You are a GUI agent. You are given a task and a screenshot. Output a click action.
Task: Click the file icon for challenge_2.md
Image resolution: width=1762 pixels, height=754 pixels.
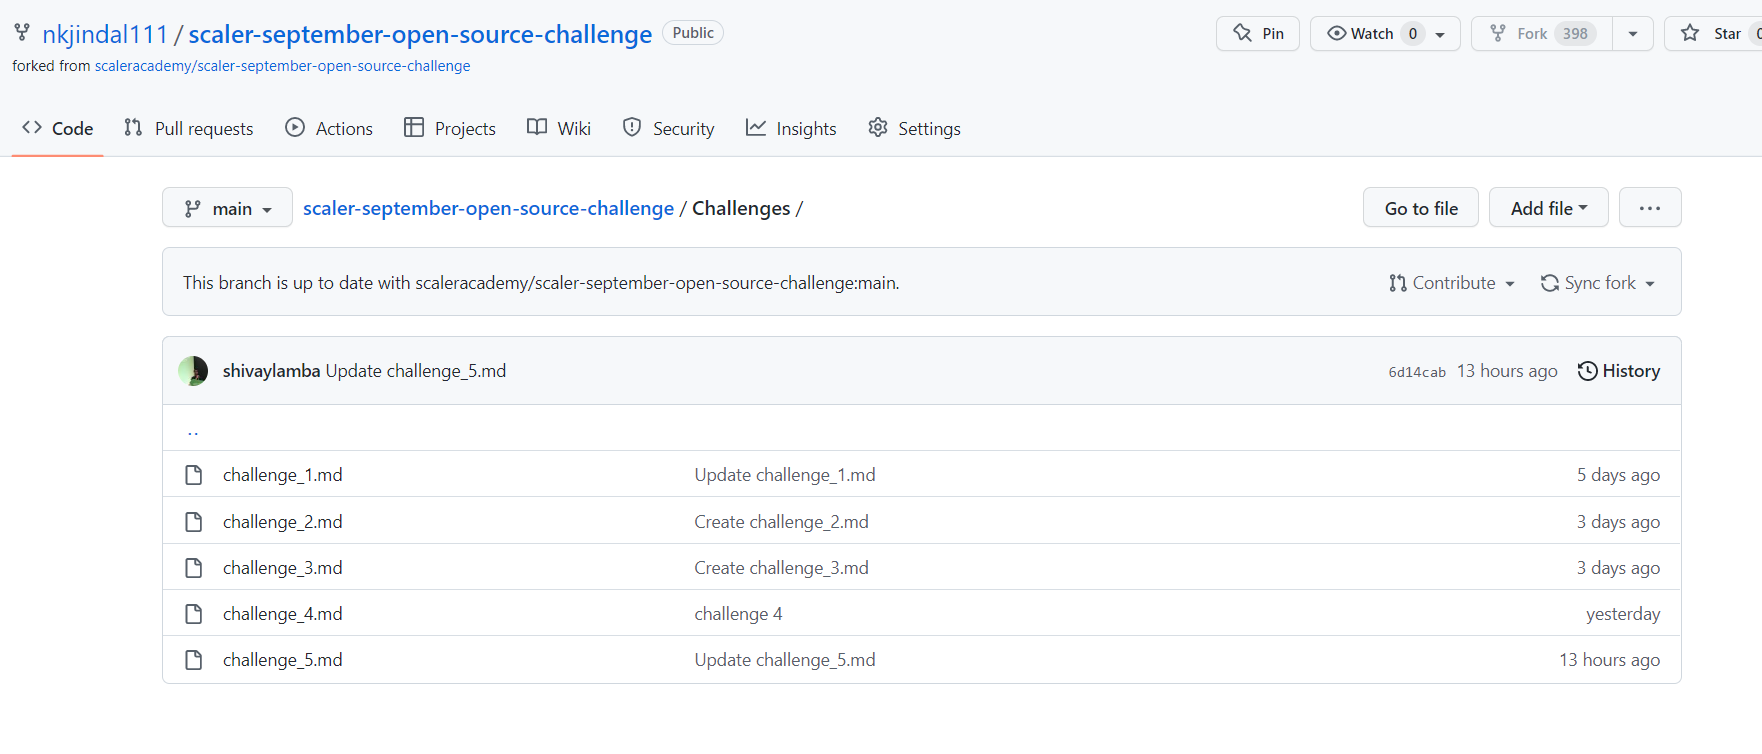point(194,522)
